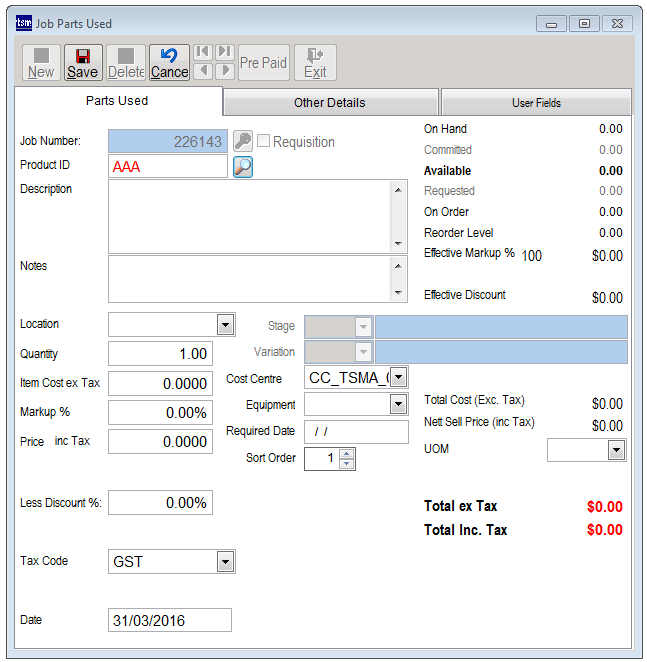Expand the Location dropdown
Viewport: 647px width, 662px height.
coord(225,325)
